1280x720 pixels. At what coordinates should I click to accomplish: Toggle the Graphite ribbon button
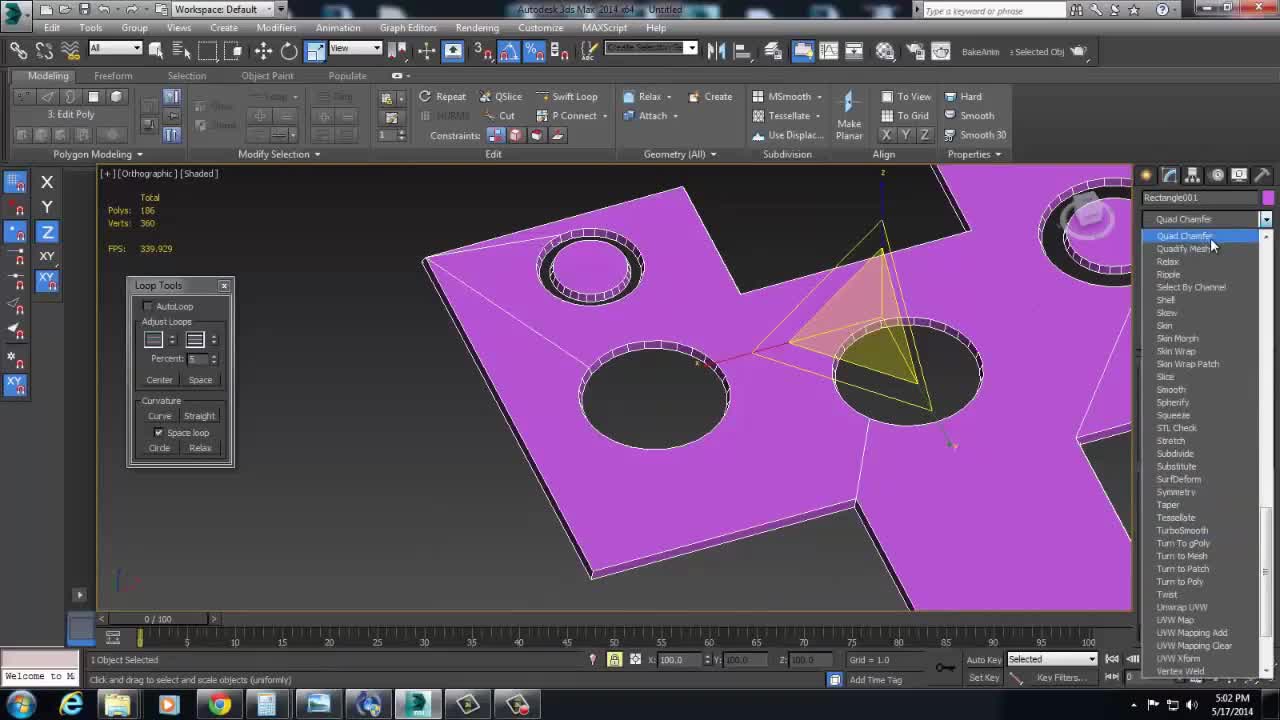(803, 51)
